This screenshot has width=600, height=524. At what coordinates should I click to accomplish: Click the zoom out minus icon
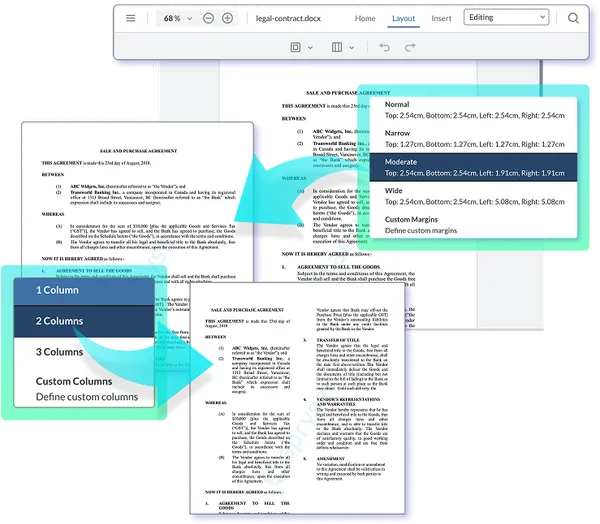pyautogui.click(x=208, y=18)
